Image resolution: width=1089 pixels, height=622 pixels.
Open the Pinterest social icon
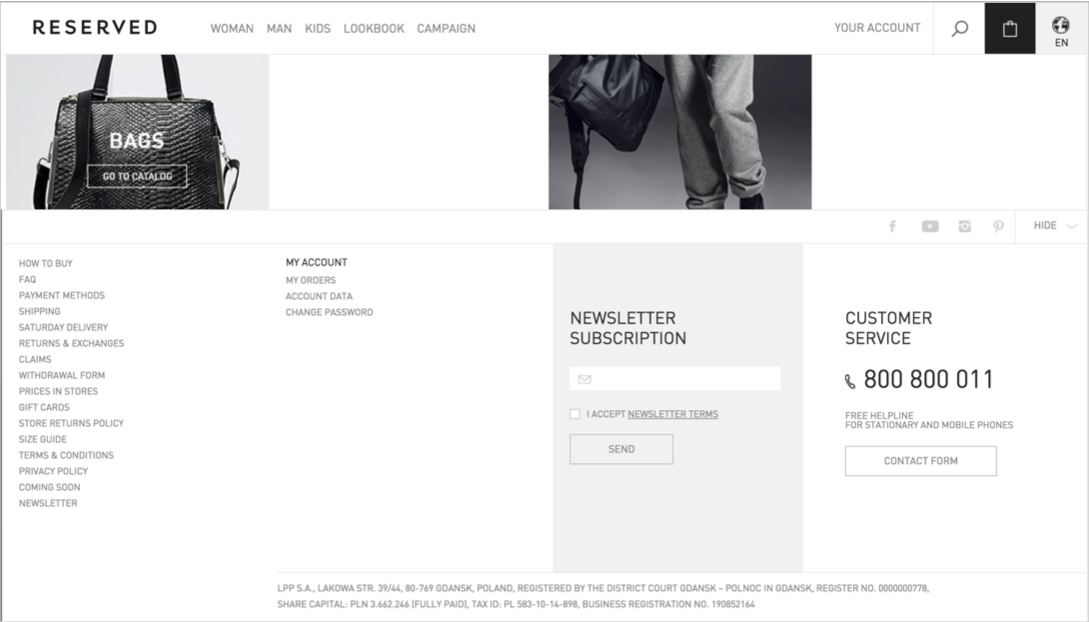(x=998, y=226)
